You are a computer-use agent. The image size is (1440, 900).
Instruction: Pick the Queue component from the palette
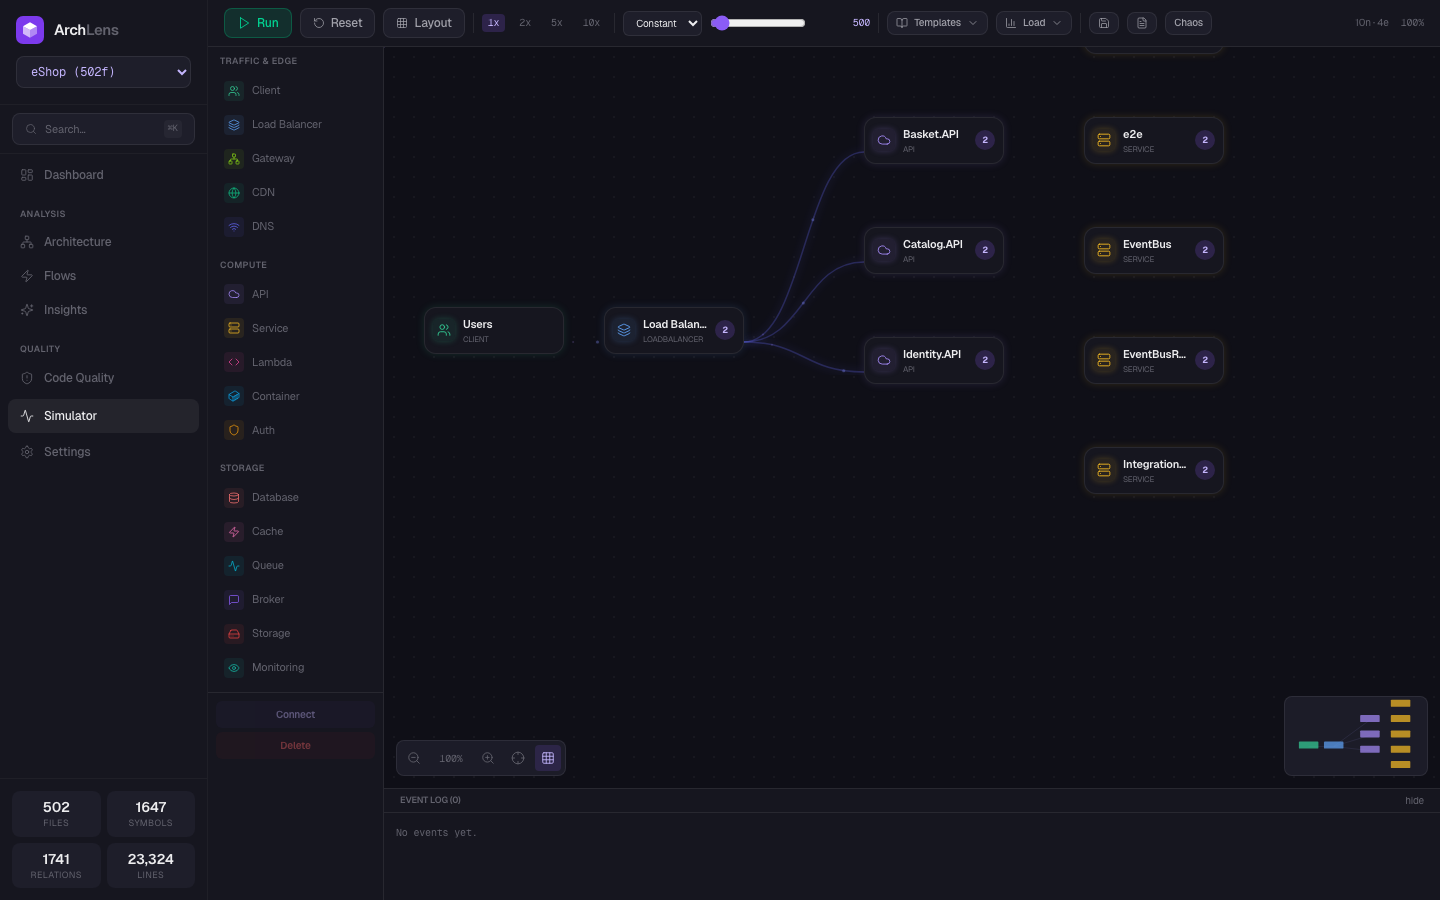(x=295, y=566)
